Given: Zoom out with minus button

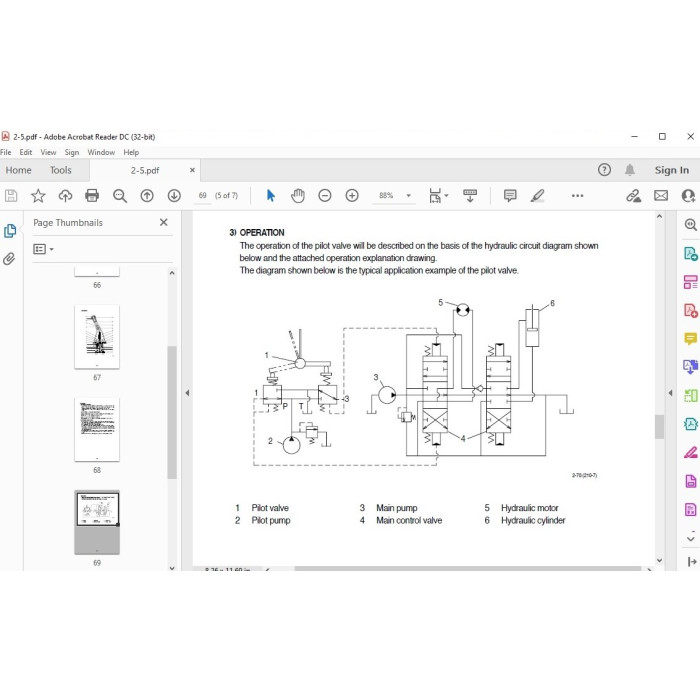Looking at the screenshot, I should coord(325,196).
